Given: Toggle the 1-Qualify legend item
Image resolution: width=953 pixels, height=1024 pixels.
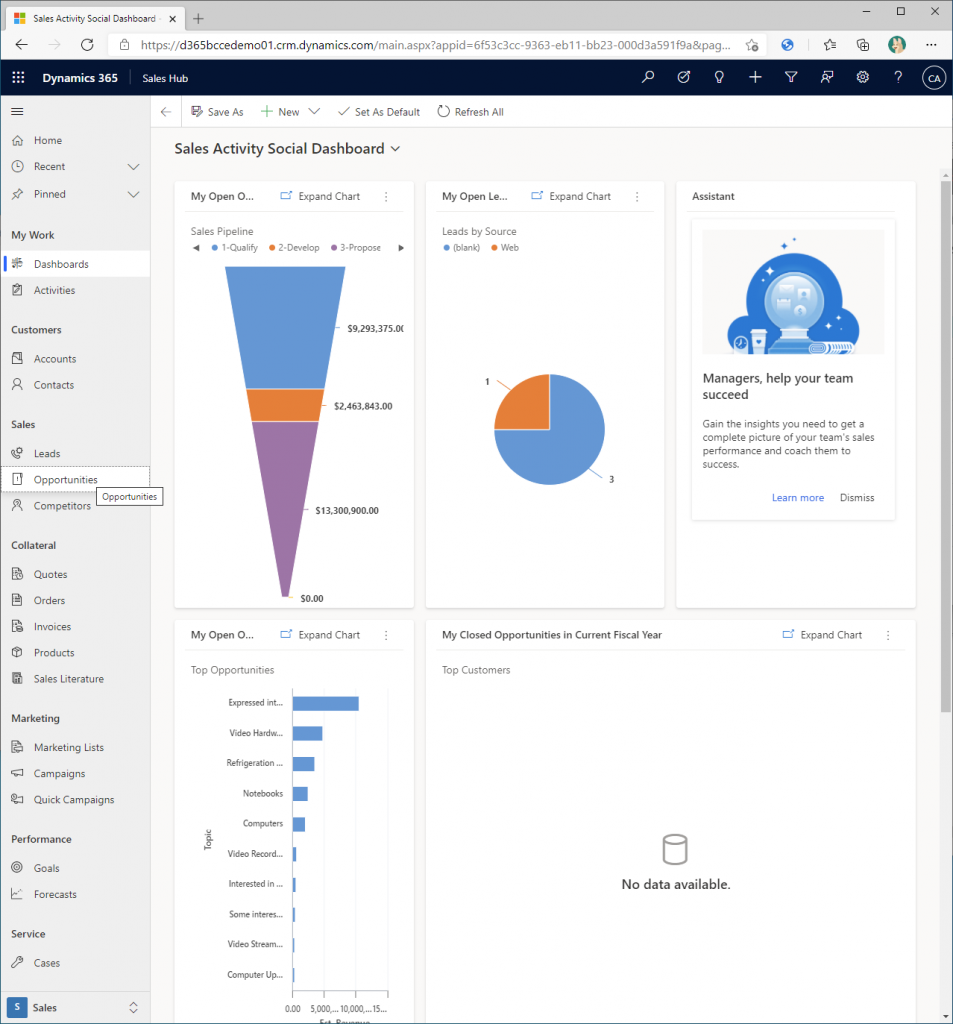Looking at the screenshot, I should pyautogui.click(x=236, y=248).
